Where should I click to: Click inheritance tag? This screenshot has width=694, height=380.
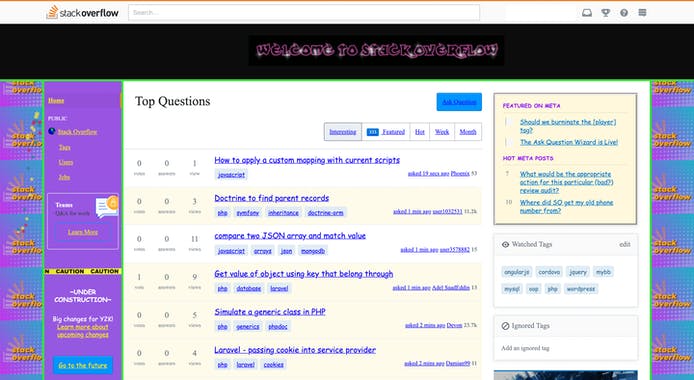pyautogui.click(x=283, y=213)
